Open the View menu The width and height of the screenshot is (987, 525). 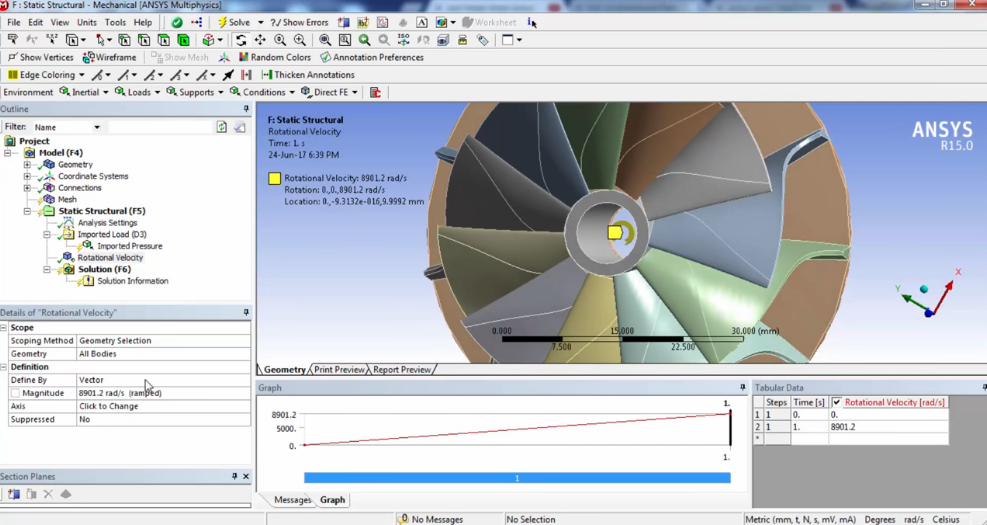(60, 23)
